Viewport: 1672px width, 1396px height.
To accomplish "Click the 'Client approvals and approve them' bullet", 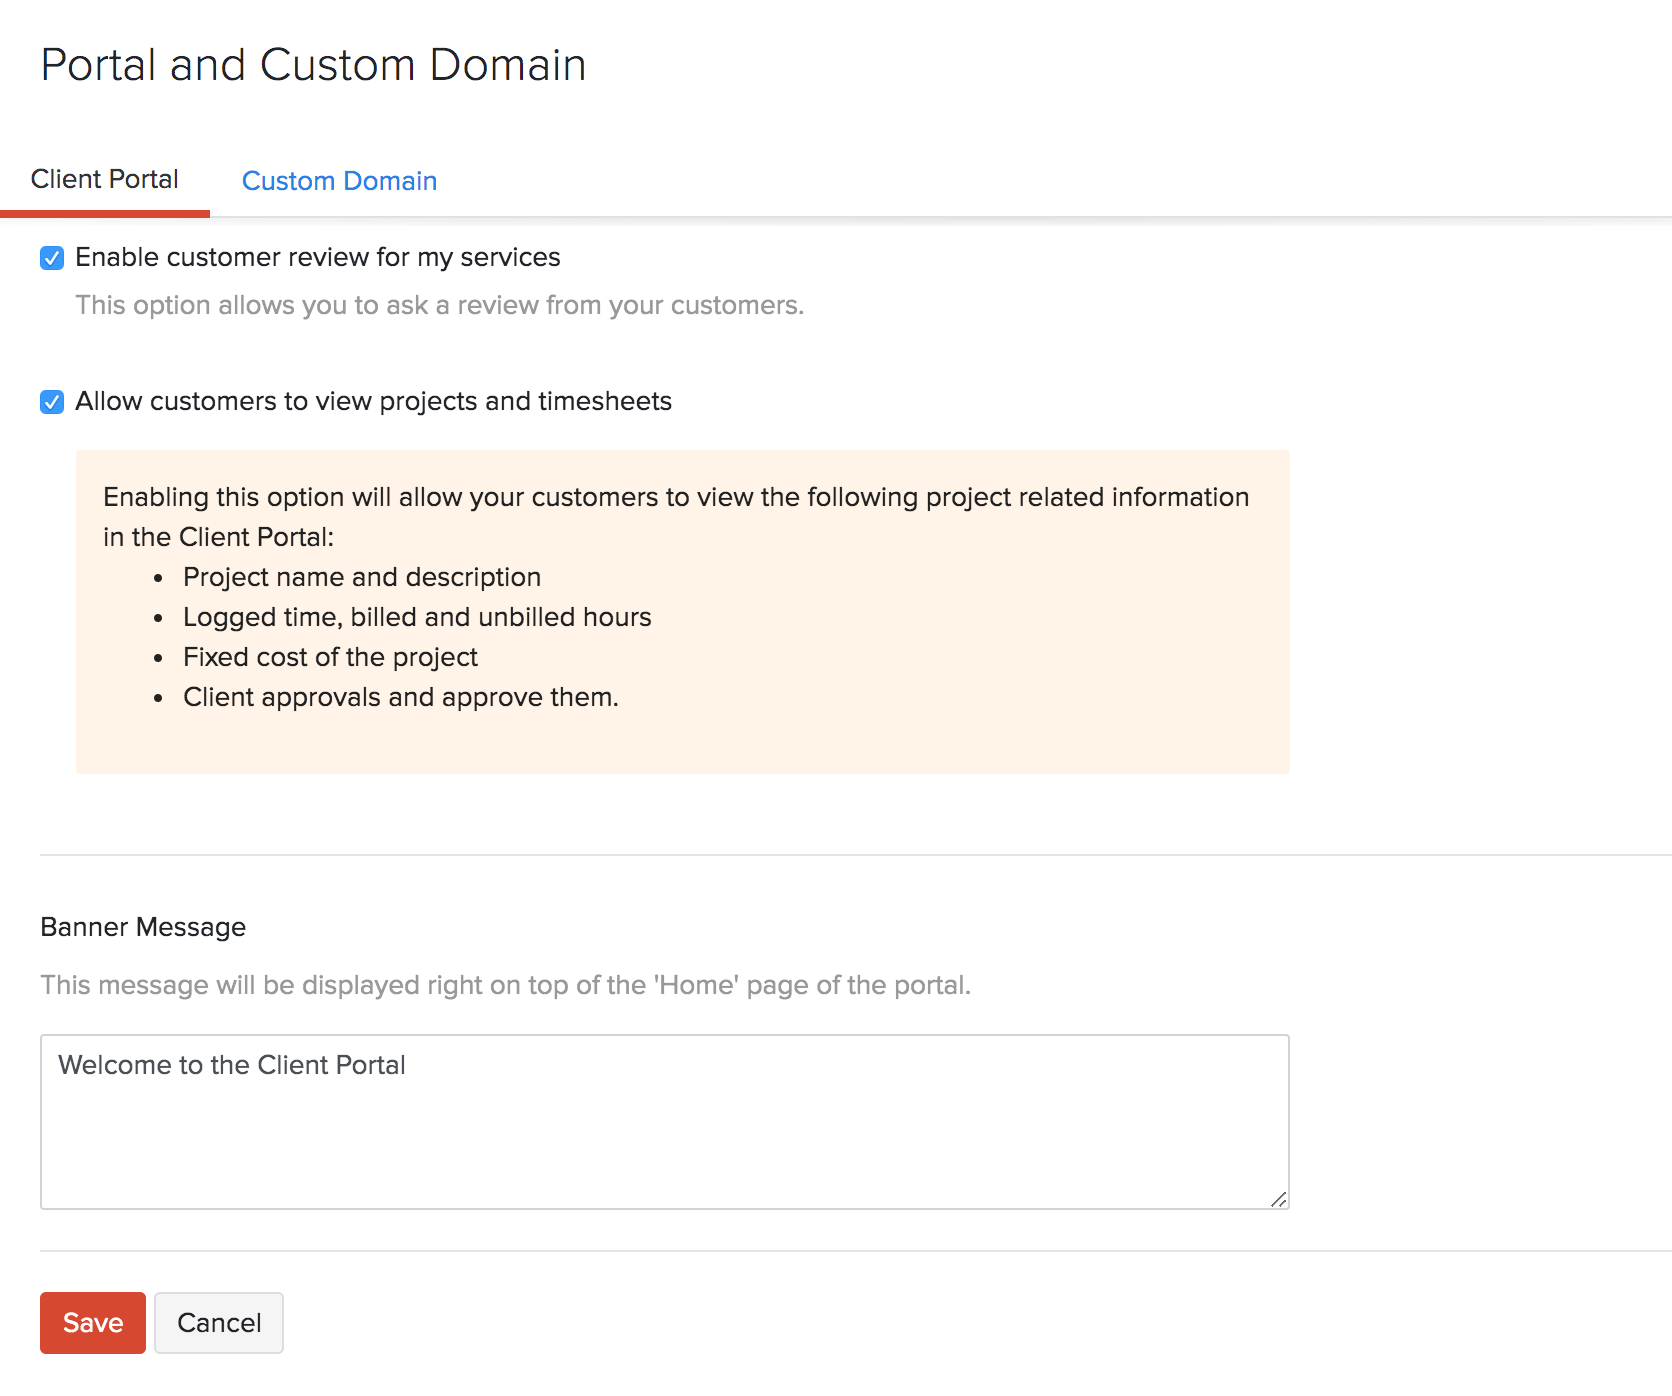I will (400, 698).
